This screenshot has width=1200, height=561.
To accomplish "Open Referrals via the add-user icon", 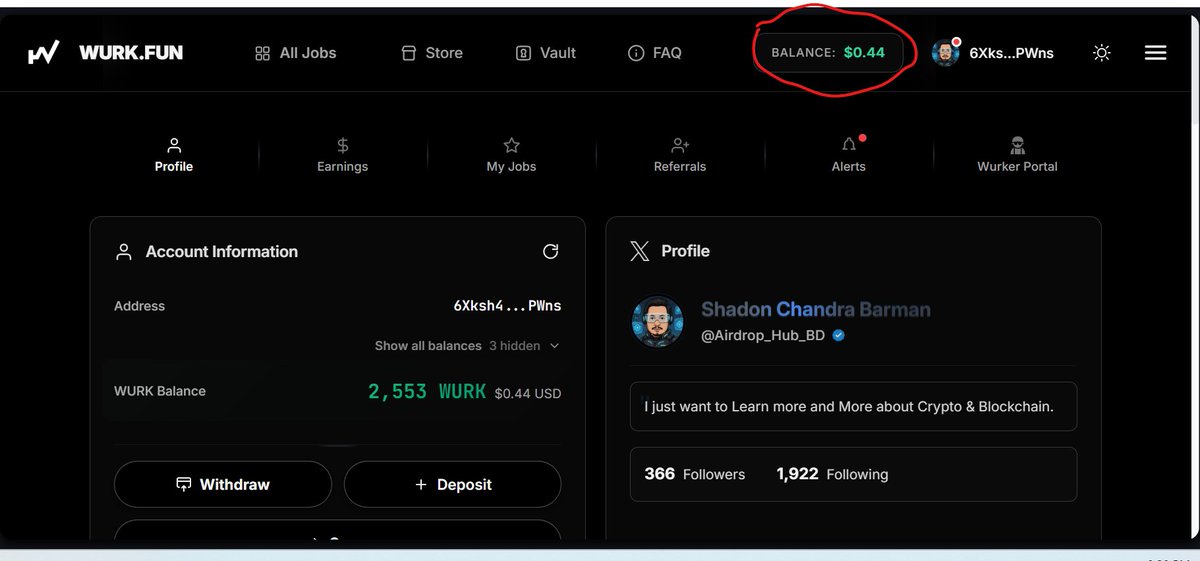I will (680, 145).
